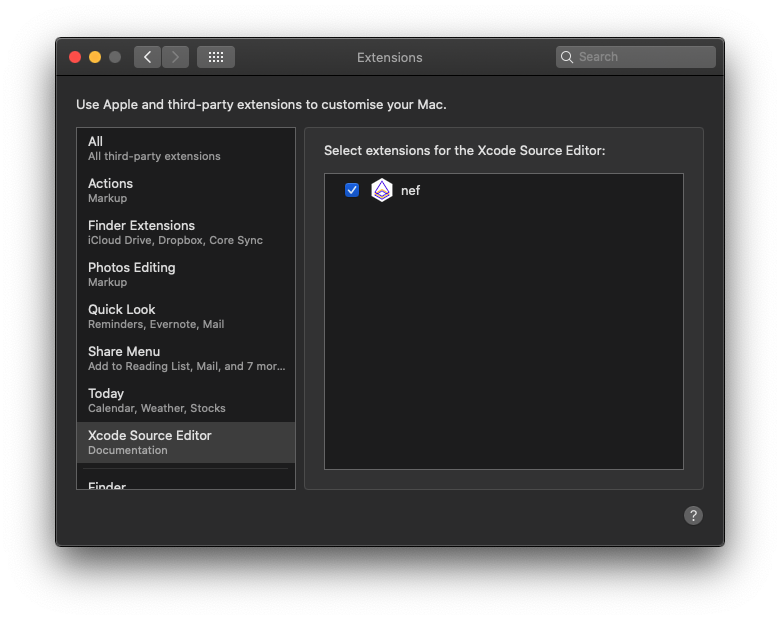Show all preferences via grid icon
The width and height of the screenshot is (780, 620).
click(216, 57)
